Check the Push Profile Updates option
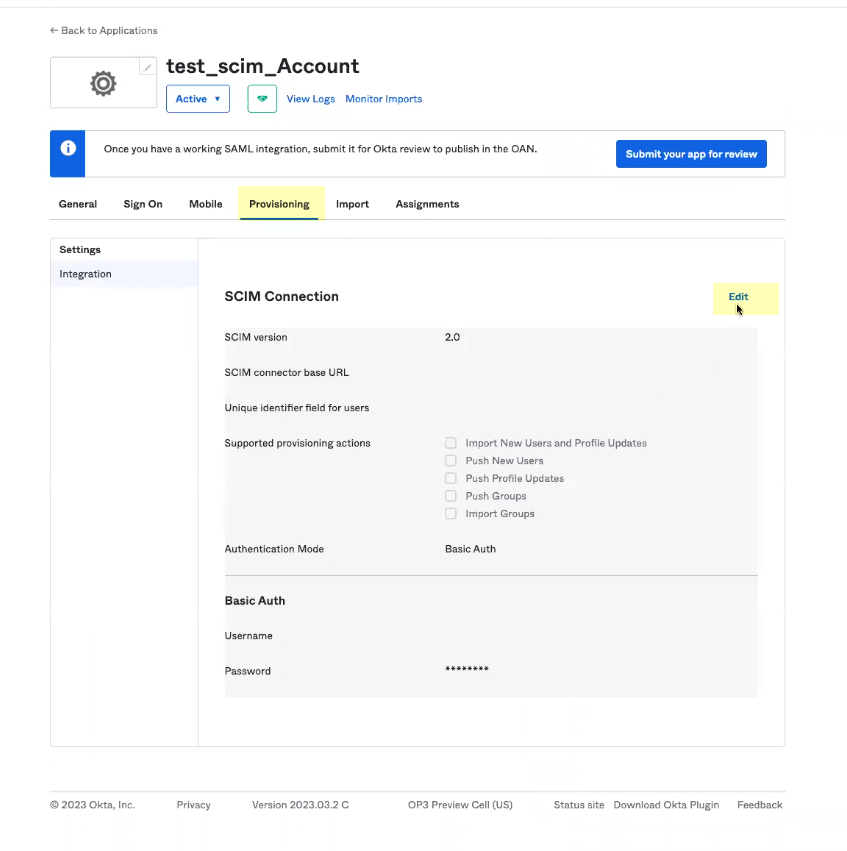This screenshot has height=851, width=847. click(x=451, y=479)
